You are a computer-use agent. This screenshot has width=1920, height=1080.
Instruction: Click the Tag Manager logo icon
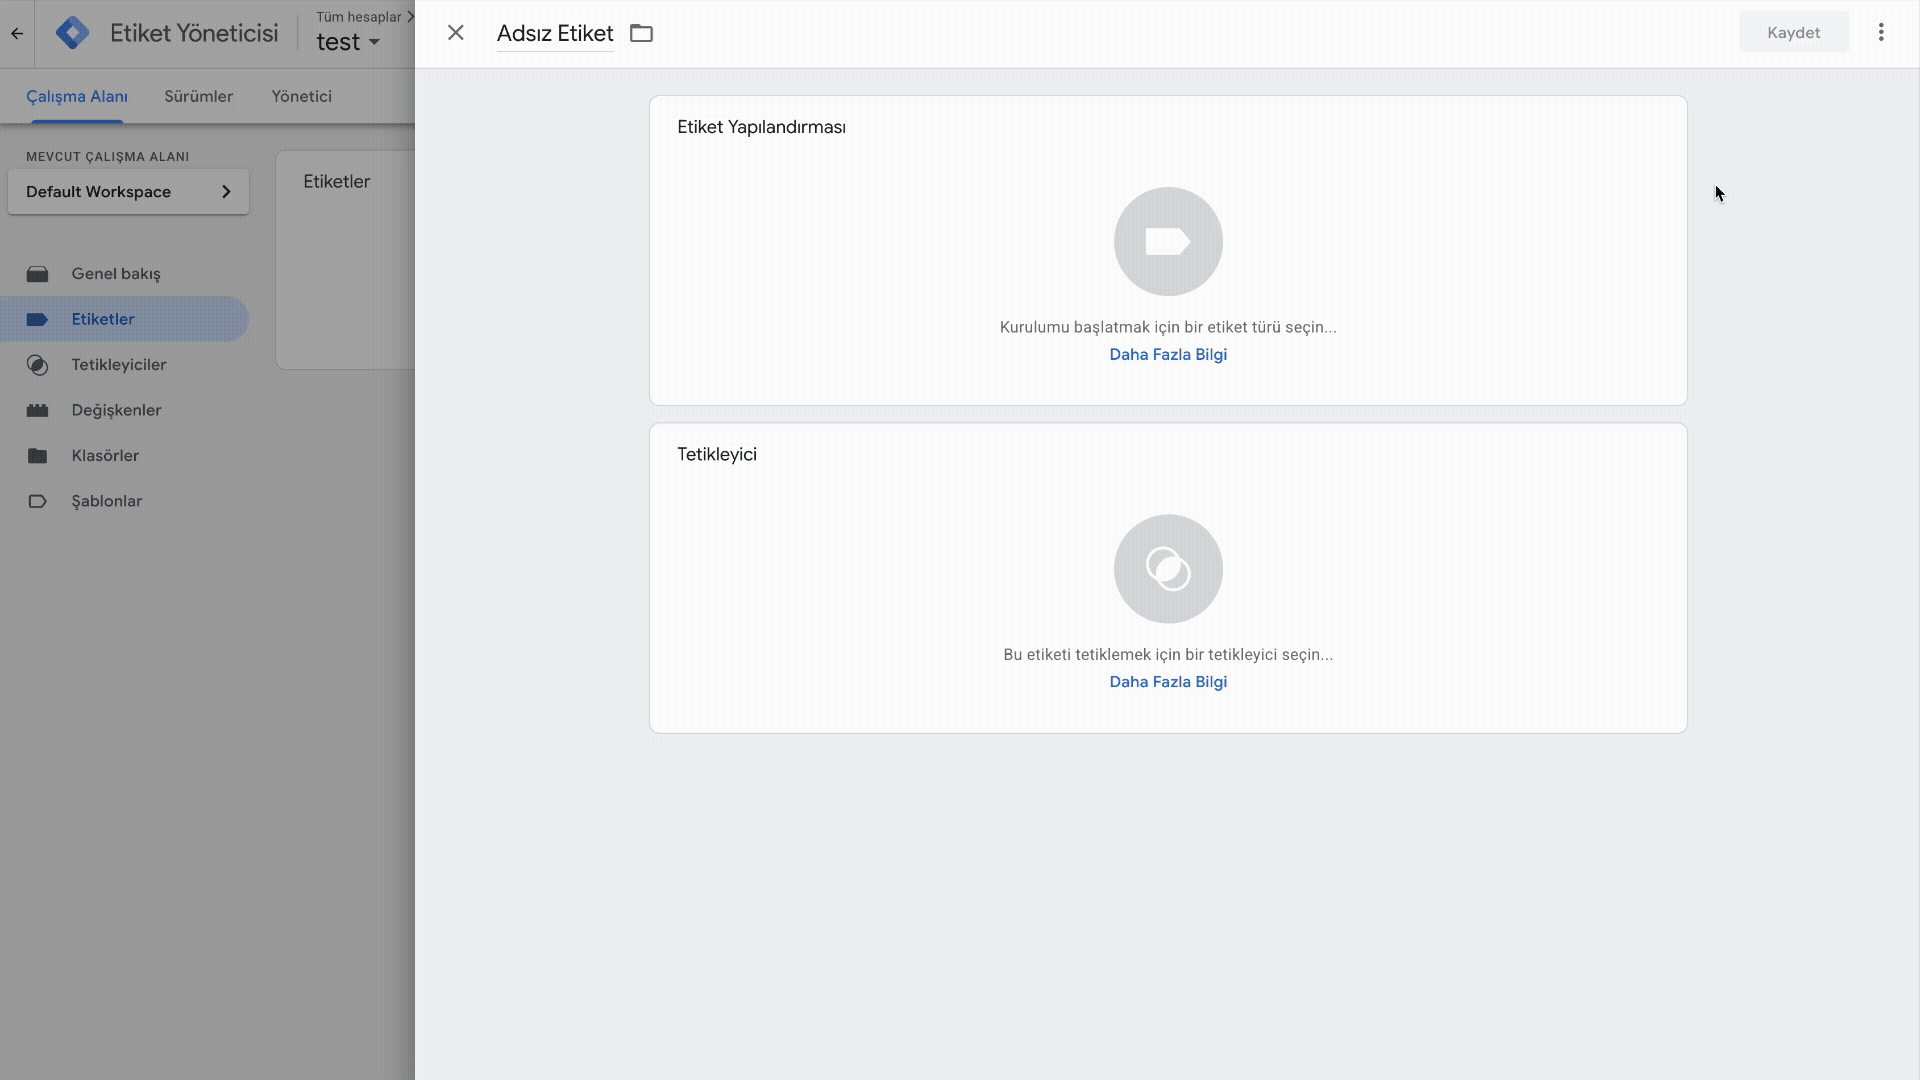(x=72, y=33)
